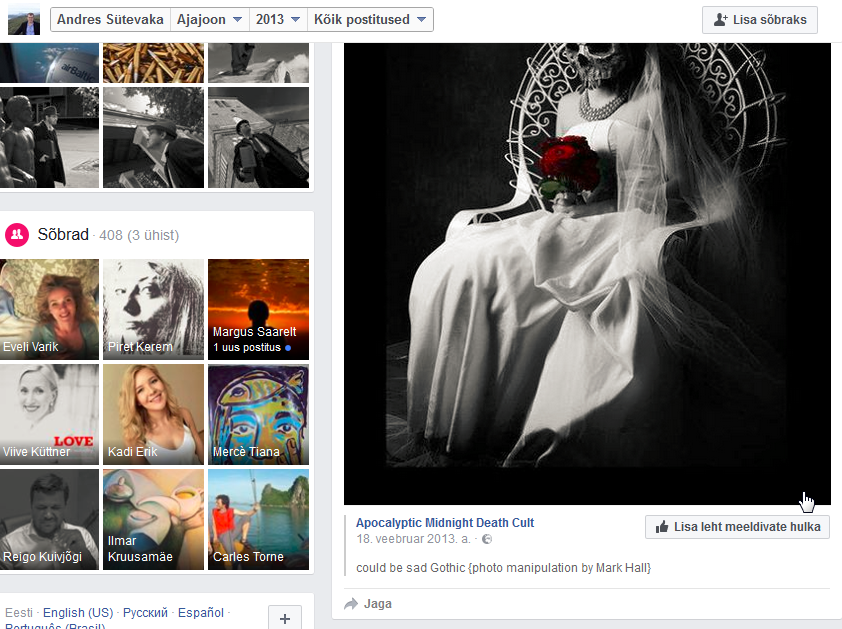Viewport: 842px width, 629px height.
Task: Open friend Reigo Kuivjõgi's thumbnail
Action: (49, 519)
